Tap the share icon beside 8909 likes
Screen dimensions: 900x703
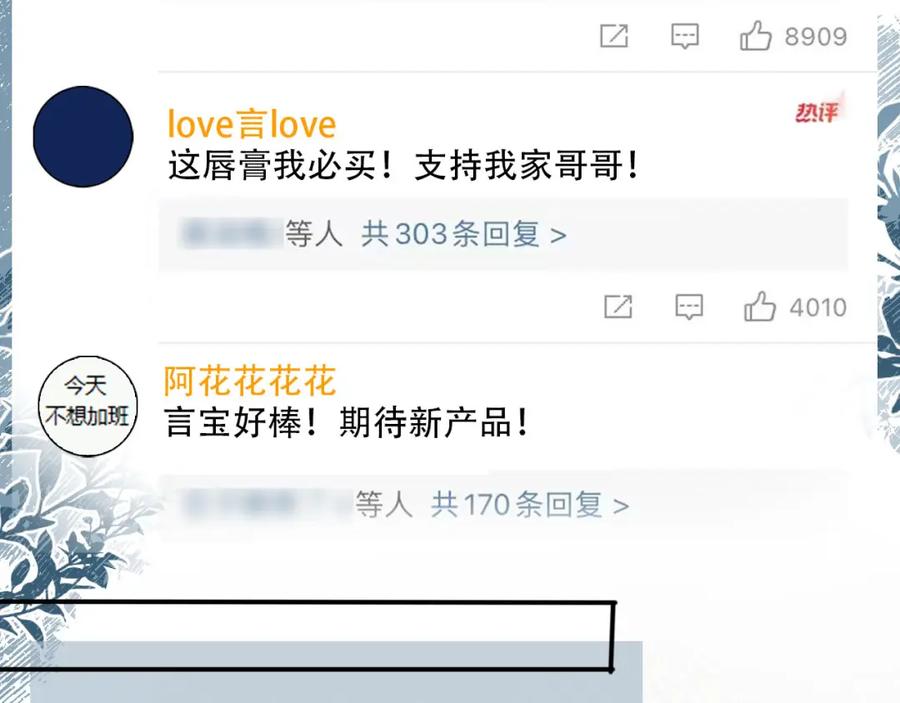(614, 36)
